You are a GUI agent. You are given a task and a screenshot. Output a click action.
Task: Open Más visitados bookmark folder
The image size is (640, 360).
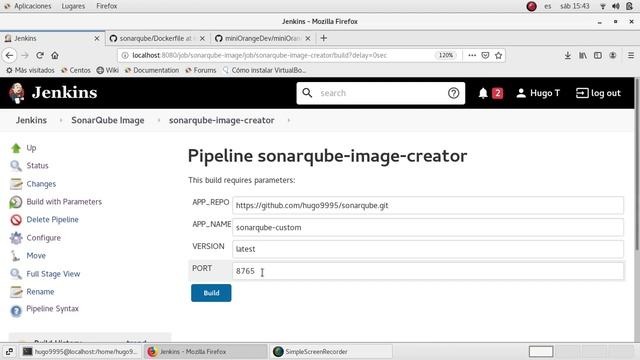click(30, 70)
